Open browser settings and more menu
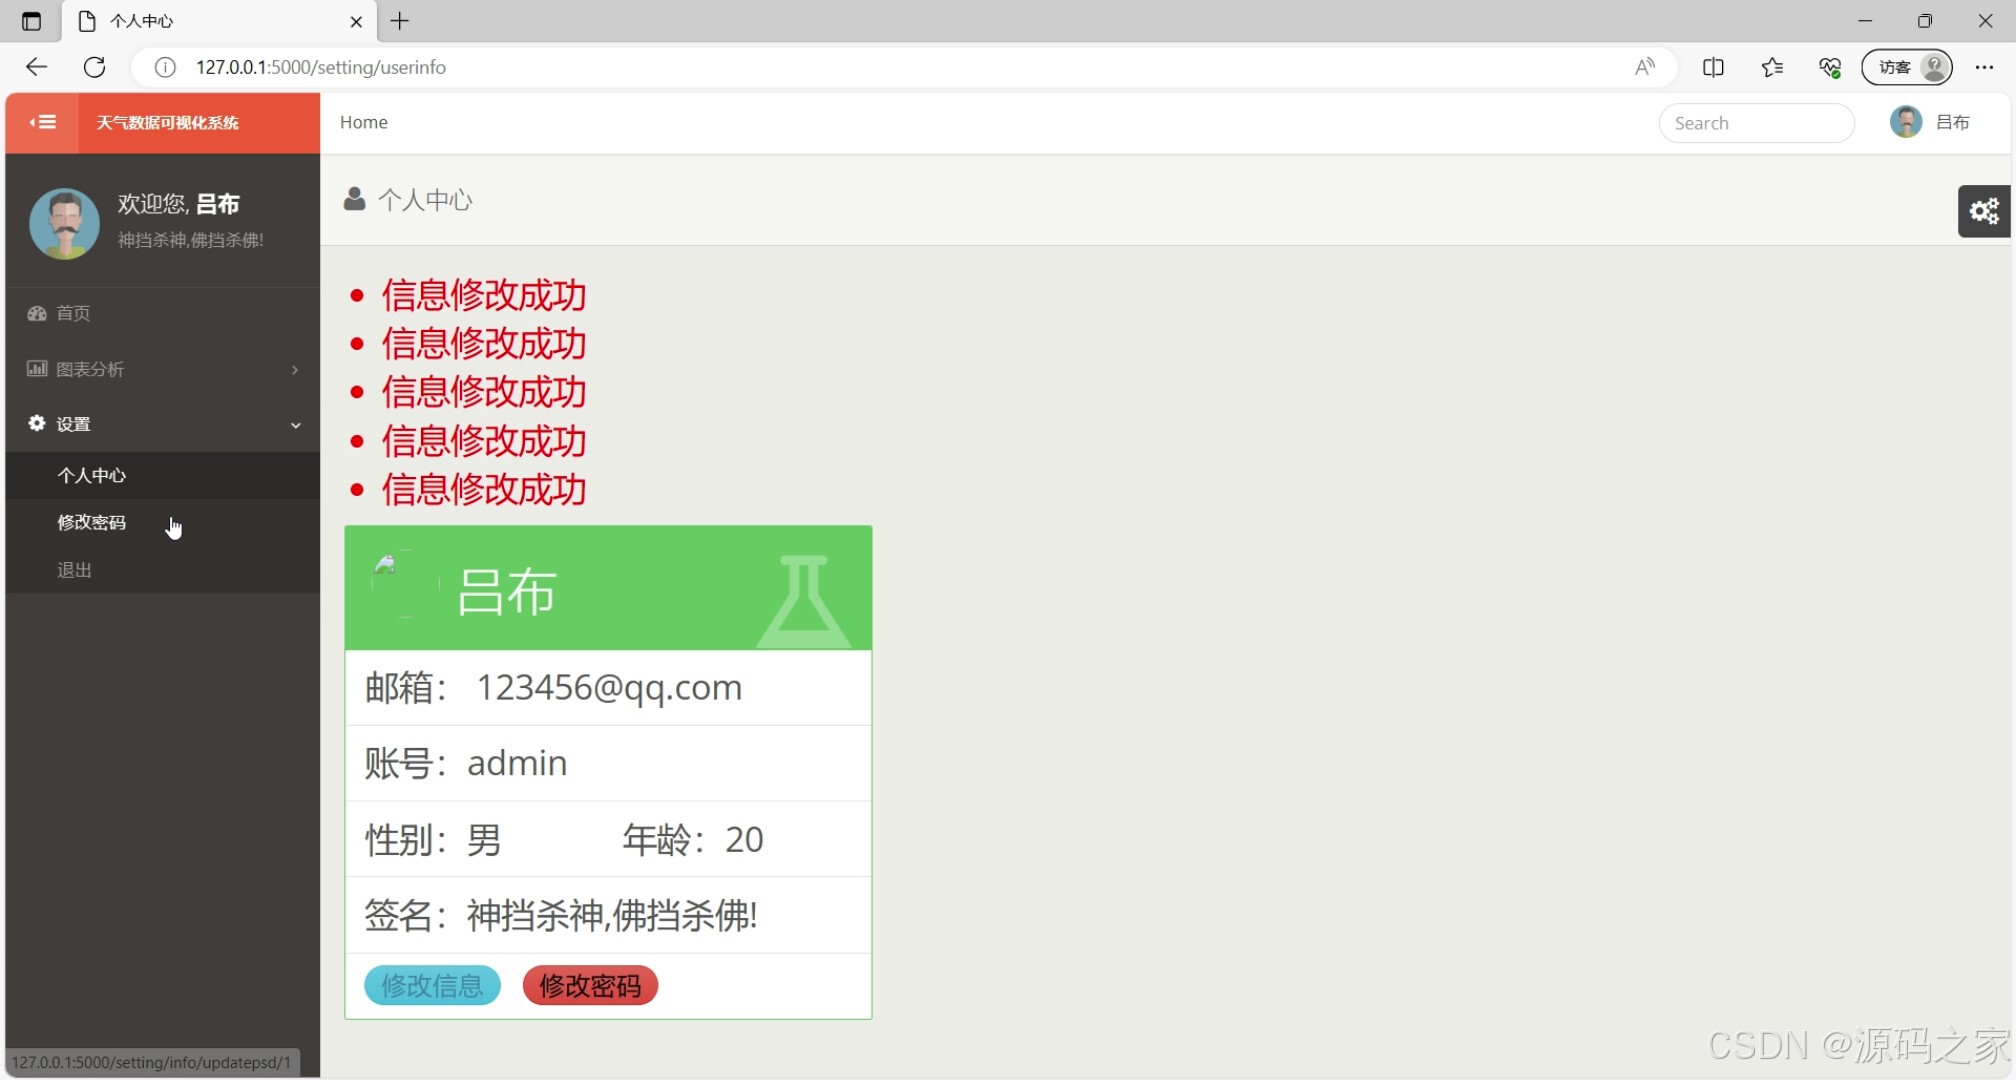Image resolution: width=2016 pixels, height=1080 pixels. pyautogui.click(x=1984, y=67)
